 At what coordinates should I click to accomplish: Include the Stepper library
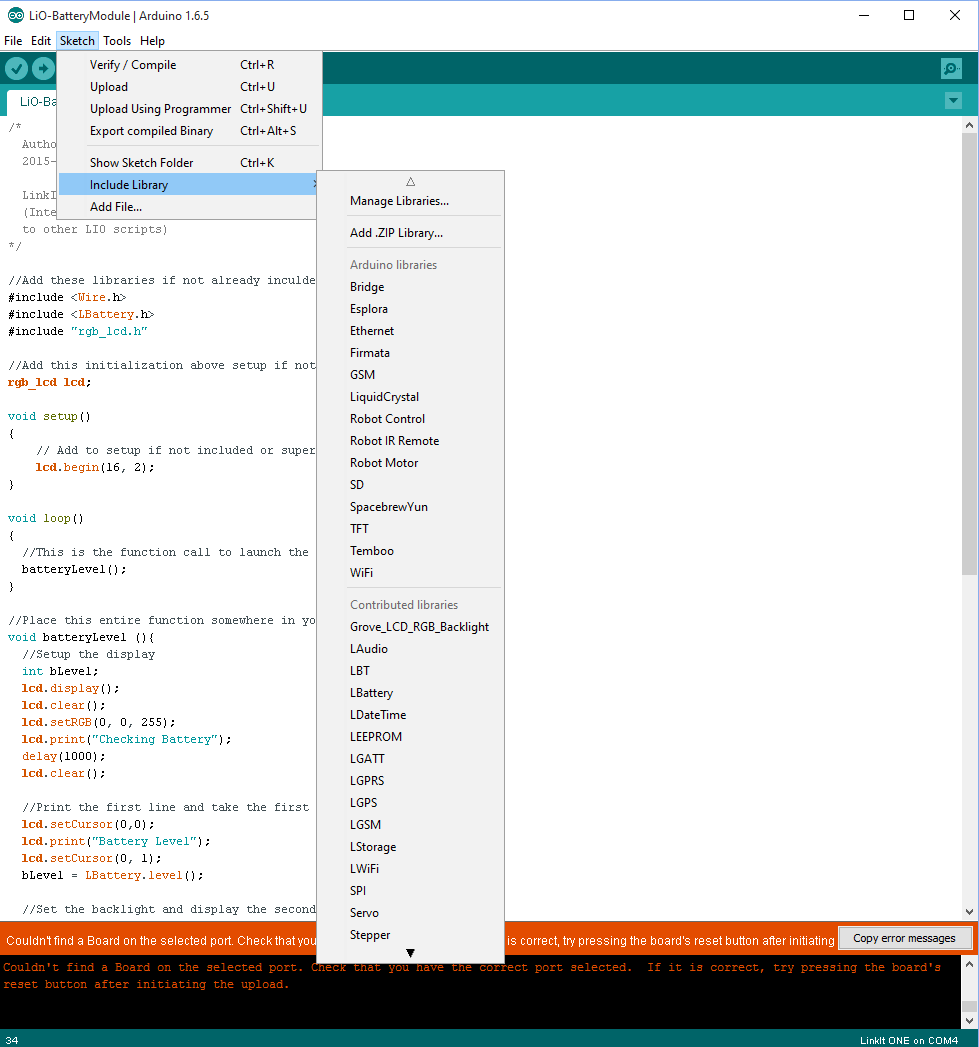pyautogui.click(x=410, y=935)
